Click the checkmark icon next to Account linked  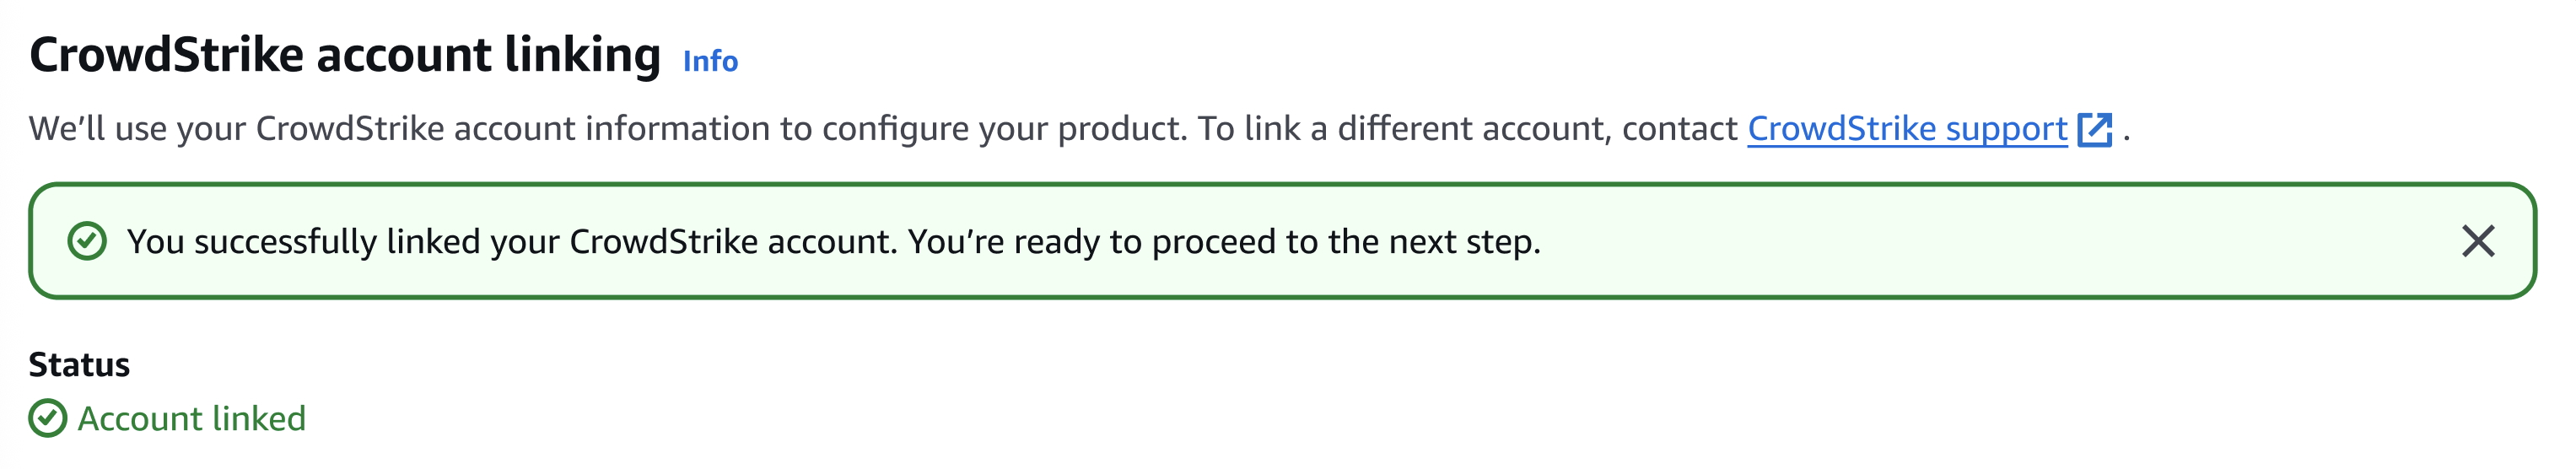(48, 418)
